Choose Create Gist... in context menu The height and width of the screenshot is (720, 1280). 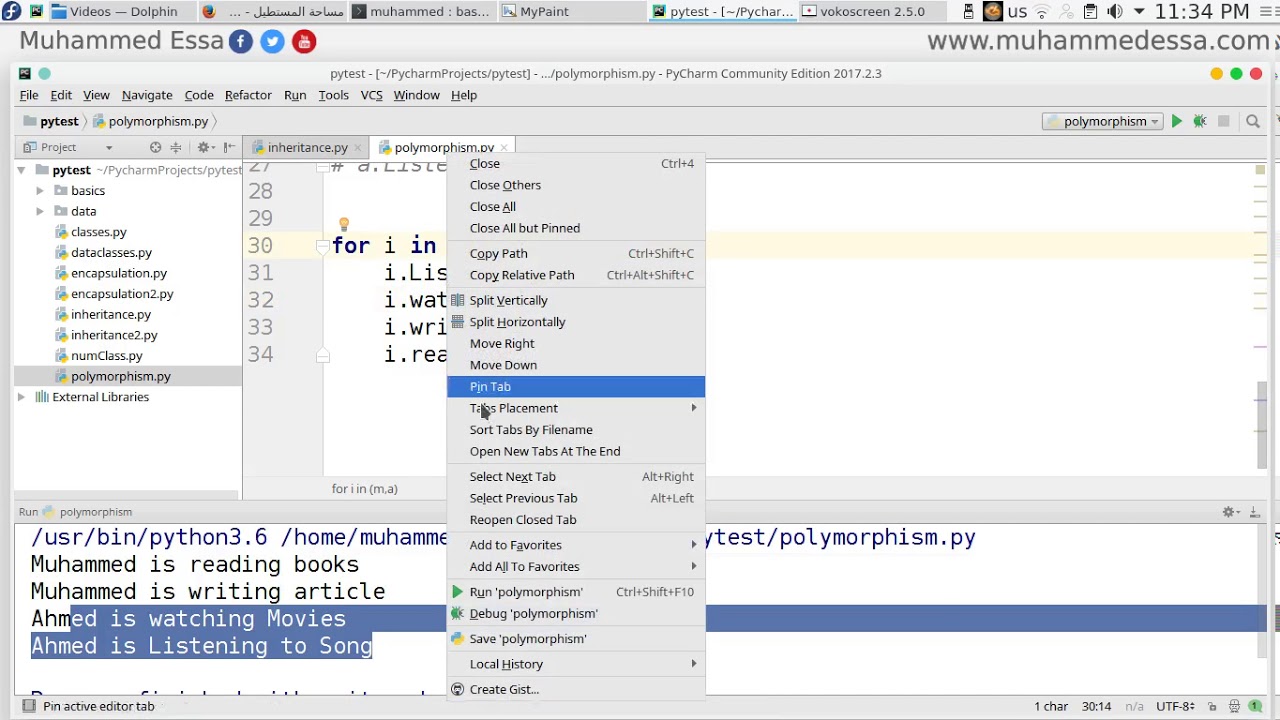point(576,689)
